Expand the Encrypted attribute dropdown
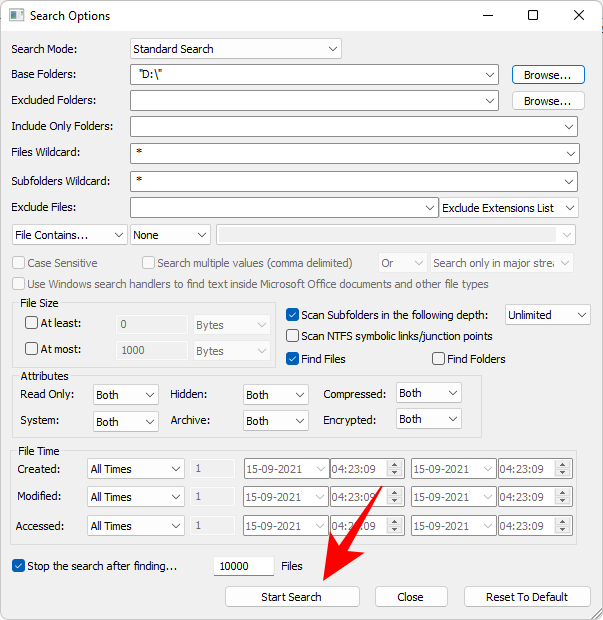 (428, 420)
